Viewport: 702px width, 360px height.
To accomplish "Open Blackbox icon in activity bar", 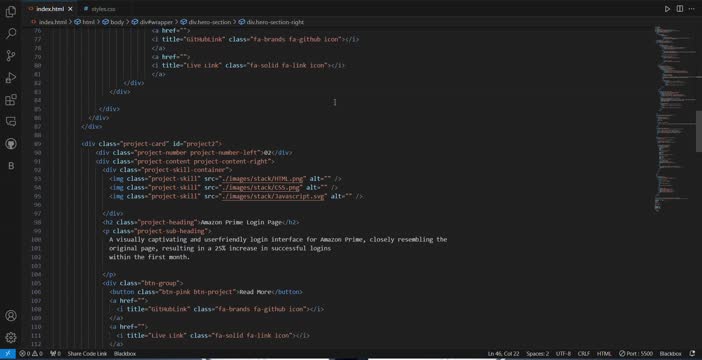I will tap(11, 166).
